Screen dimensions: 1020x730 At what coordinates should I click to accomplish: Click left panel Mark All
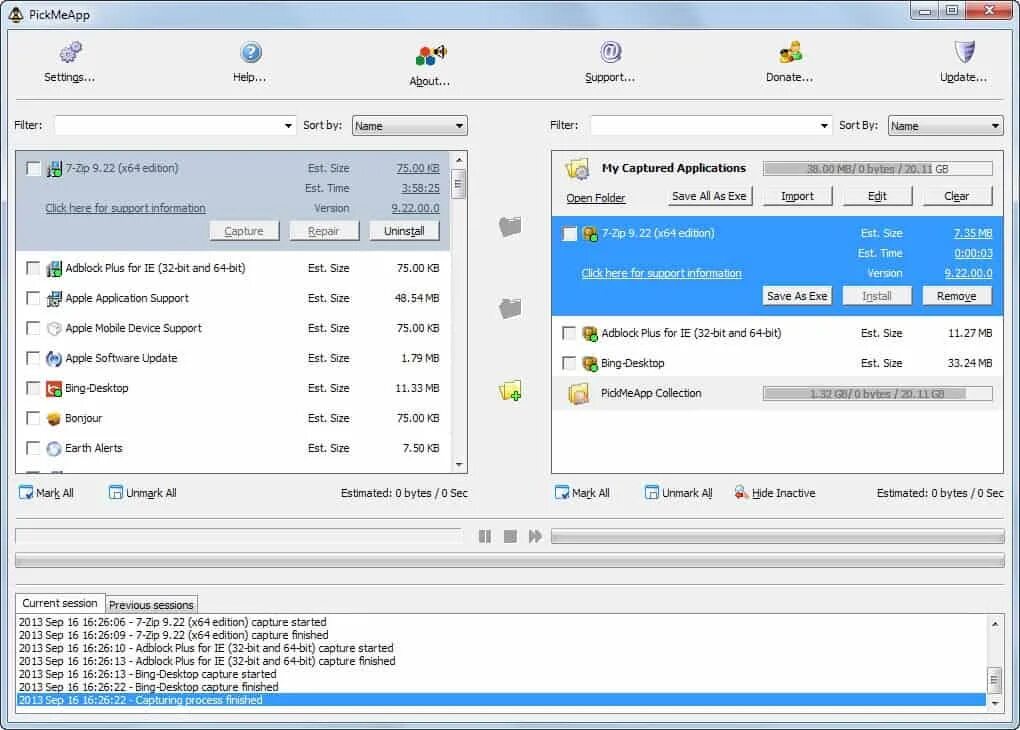tap(46, 493)
